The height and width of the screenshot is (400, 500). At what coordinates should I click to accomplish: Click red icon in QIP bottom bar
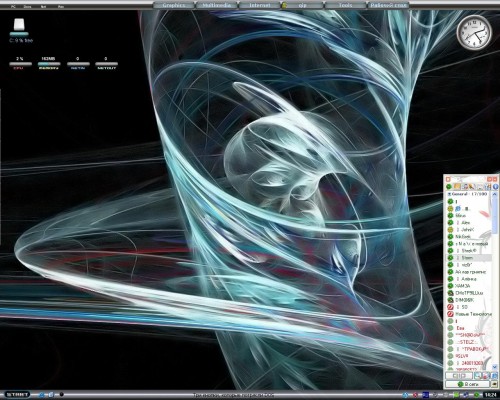coord(486,376)
